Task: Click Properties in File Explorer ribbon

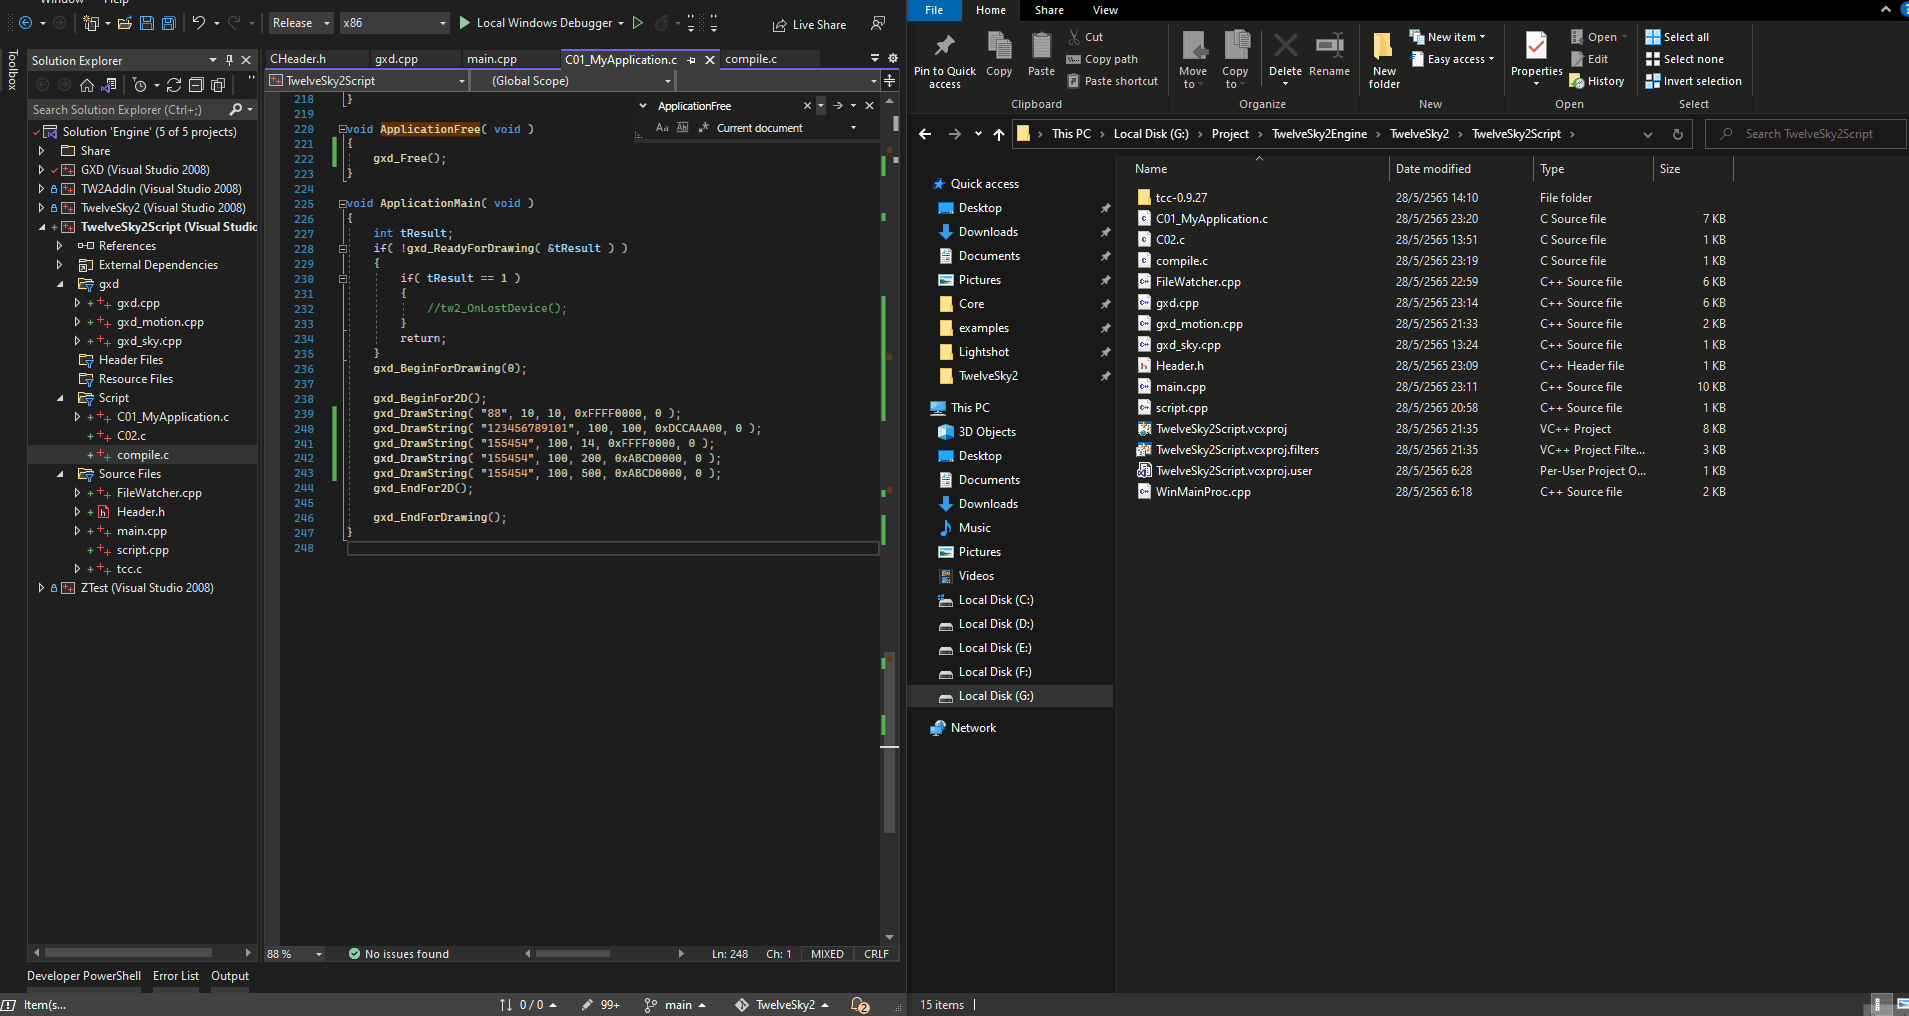Action: click(x=1536, y=59)
